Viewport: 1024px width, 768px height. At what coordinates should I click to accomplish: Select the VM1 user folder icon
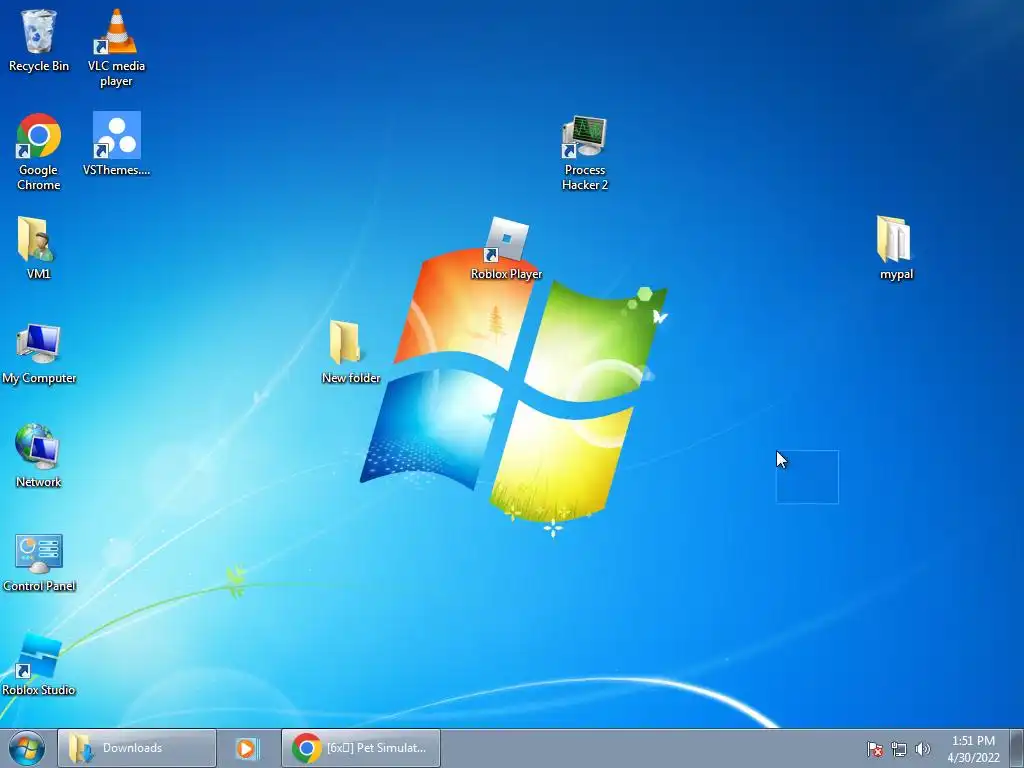click(x=39, y=248)
